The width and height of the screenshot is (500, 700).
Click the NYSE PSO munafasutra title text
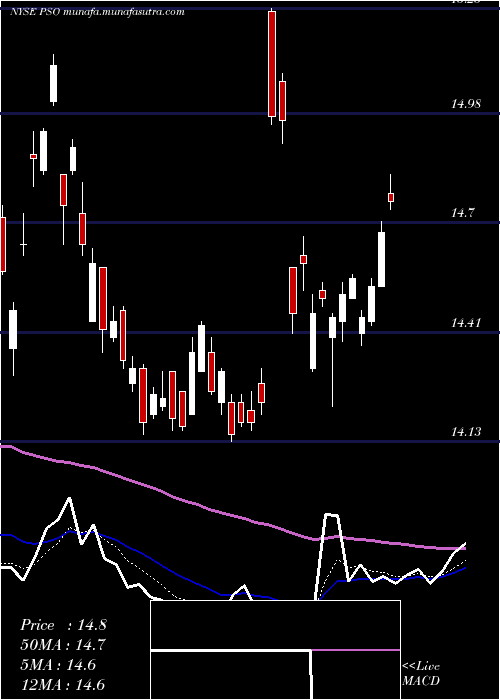coord(97,12)
